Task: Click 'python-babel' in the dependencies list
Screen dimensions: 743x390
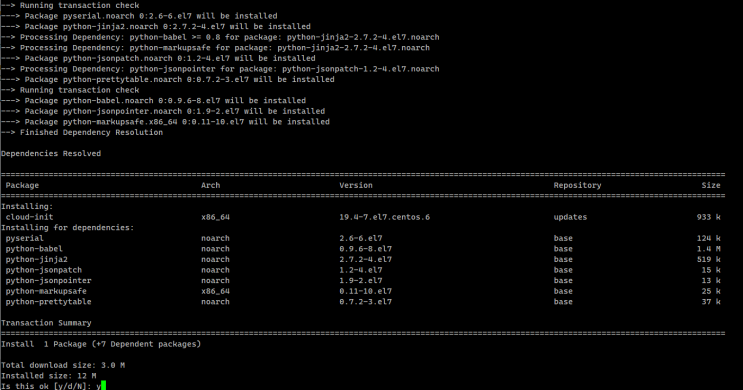Action: (x=34, y=249)
